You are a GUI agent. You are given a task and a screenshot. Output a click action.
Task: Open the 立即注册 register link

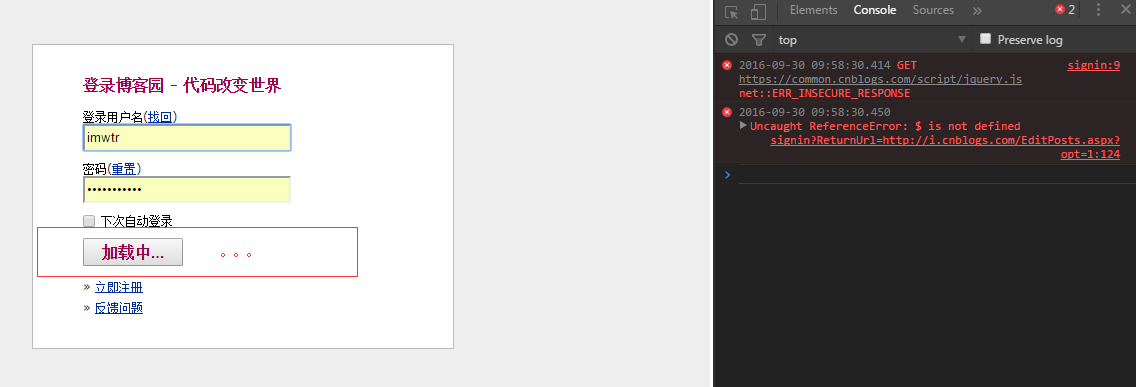pos(119,288)
